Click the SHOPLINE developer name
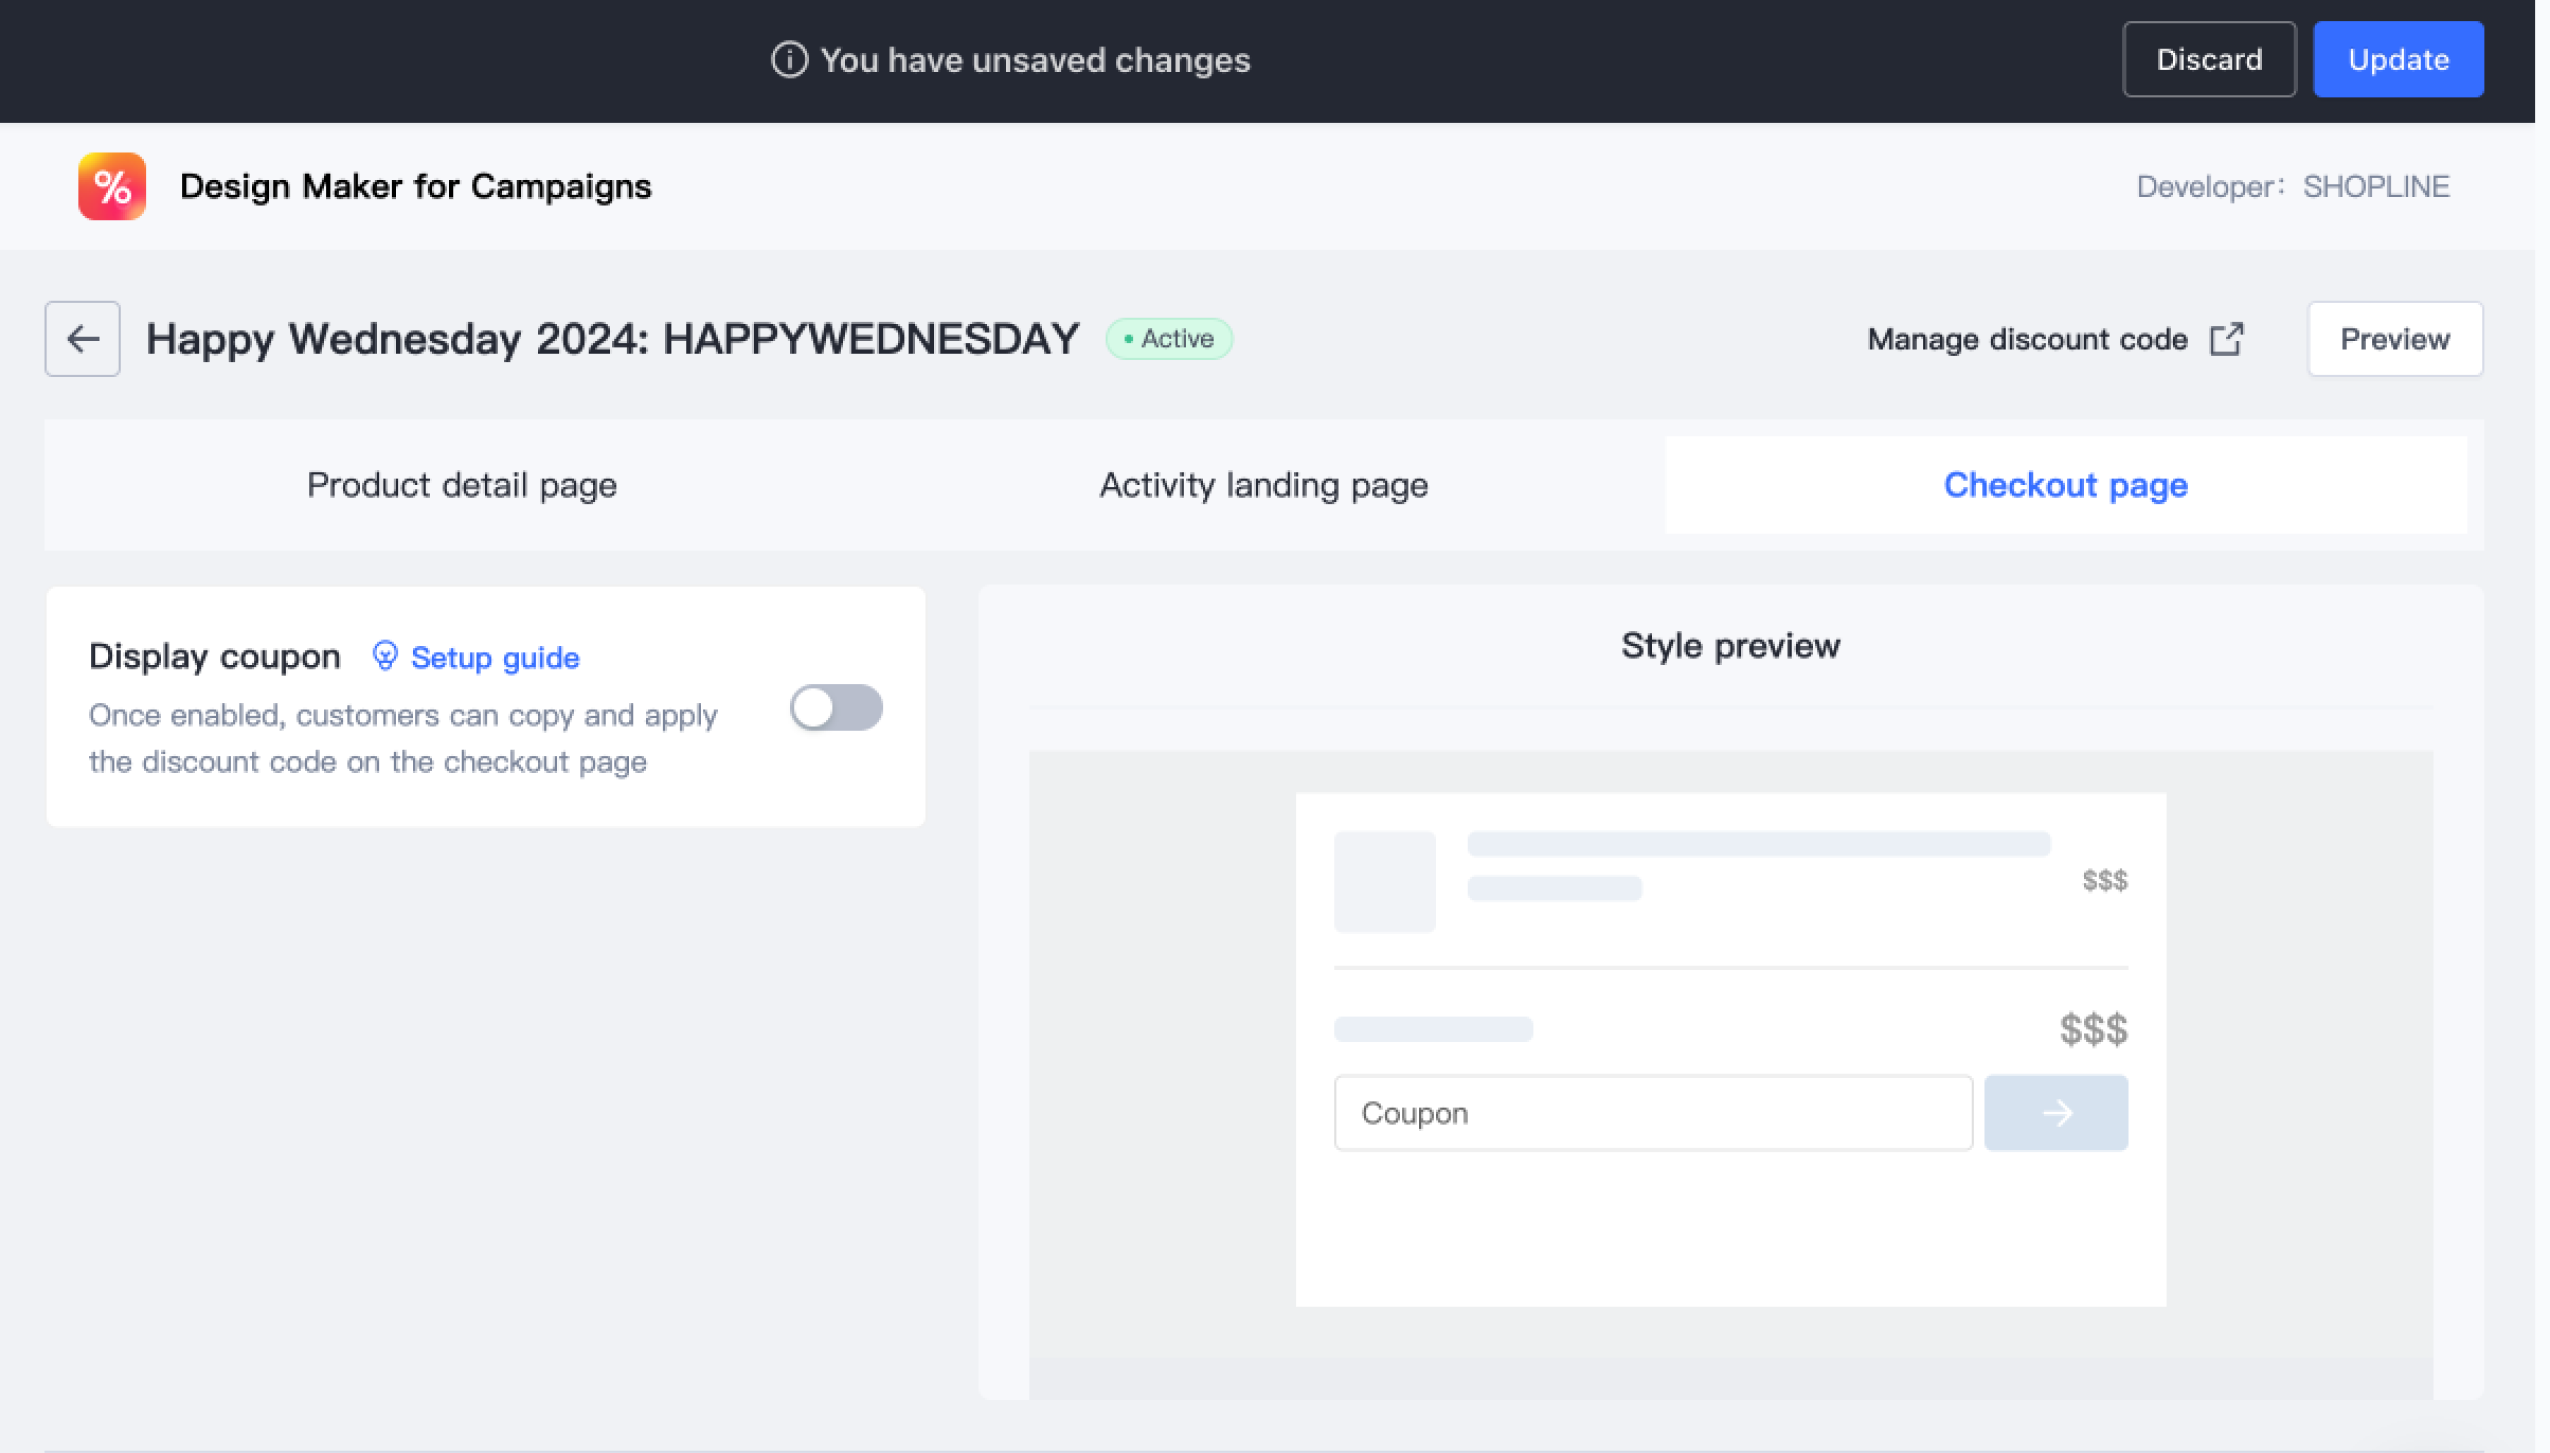Screen dimensions: 2550x1453 (x=2376, y=187)
